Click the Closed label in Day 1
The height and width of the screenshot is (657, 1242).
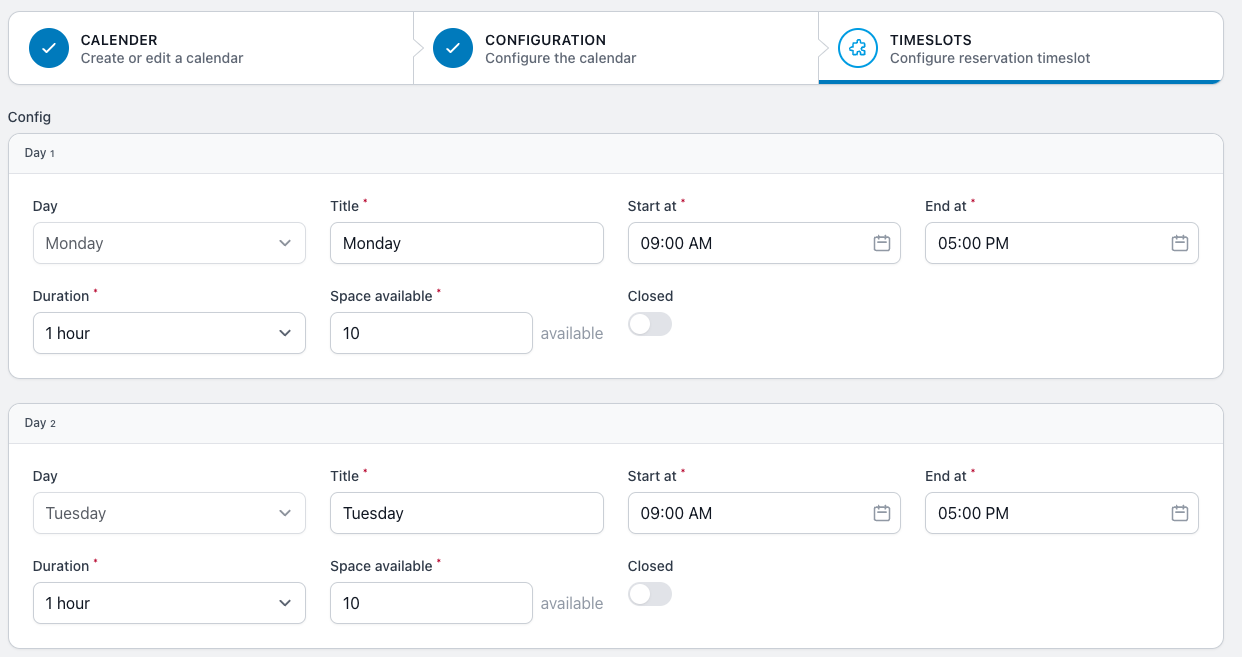click(650, 296)
